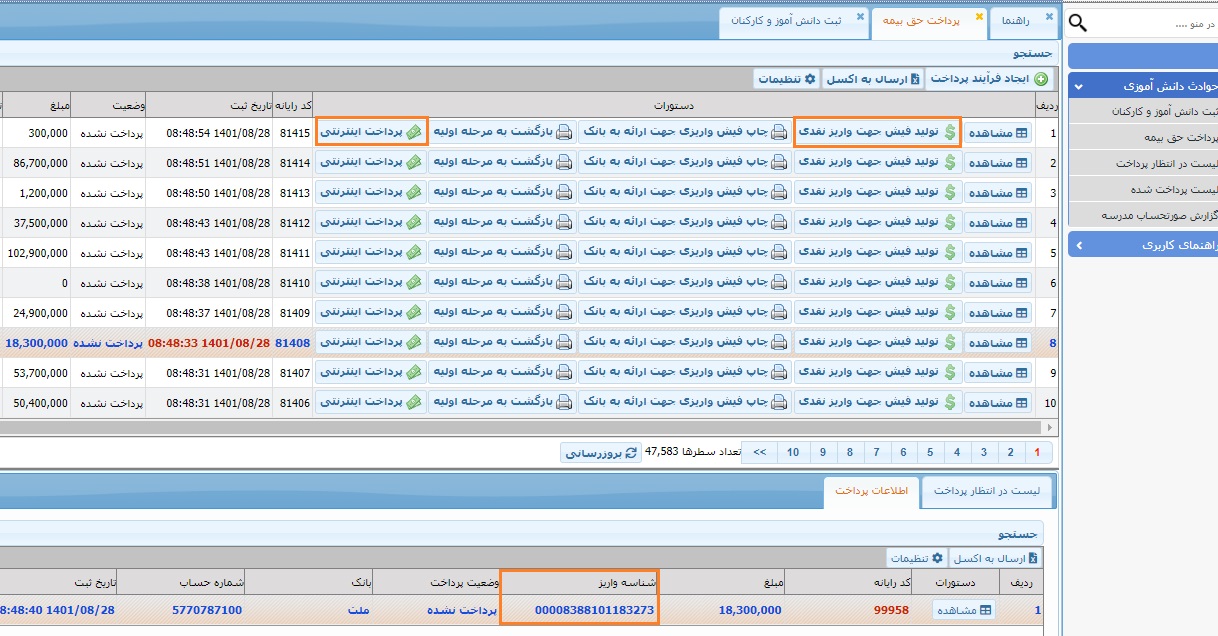Open 'تنظیمات' gear in top grid toolbar
This screenshot has width=1218, height=636.
787,79
